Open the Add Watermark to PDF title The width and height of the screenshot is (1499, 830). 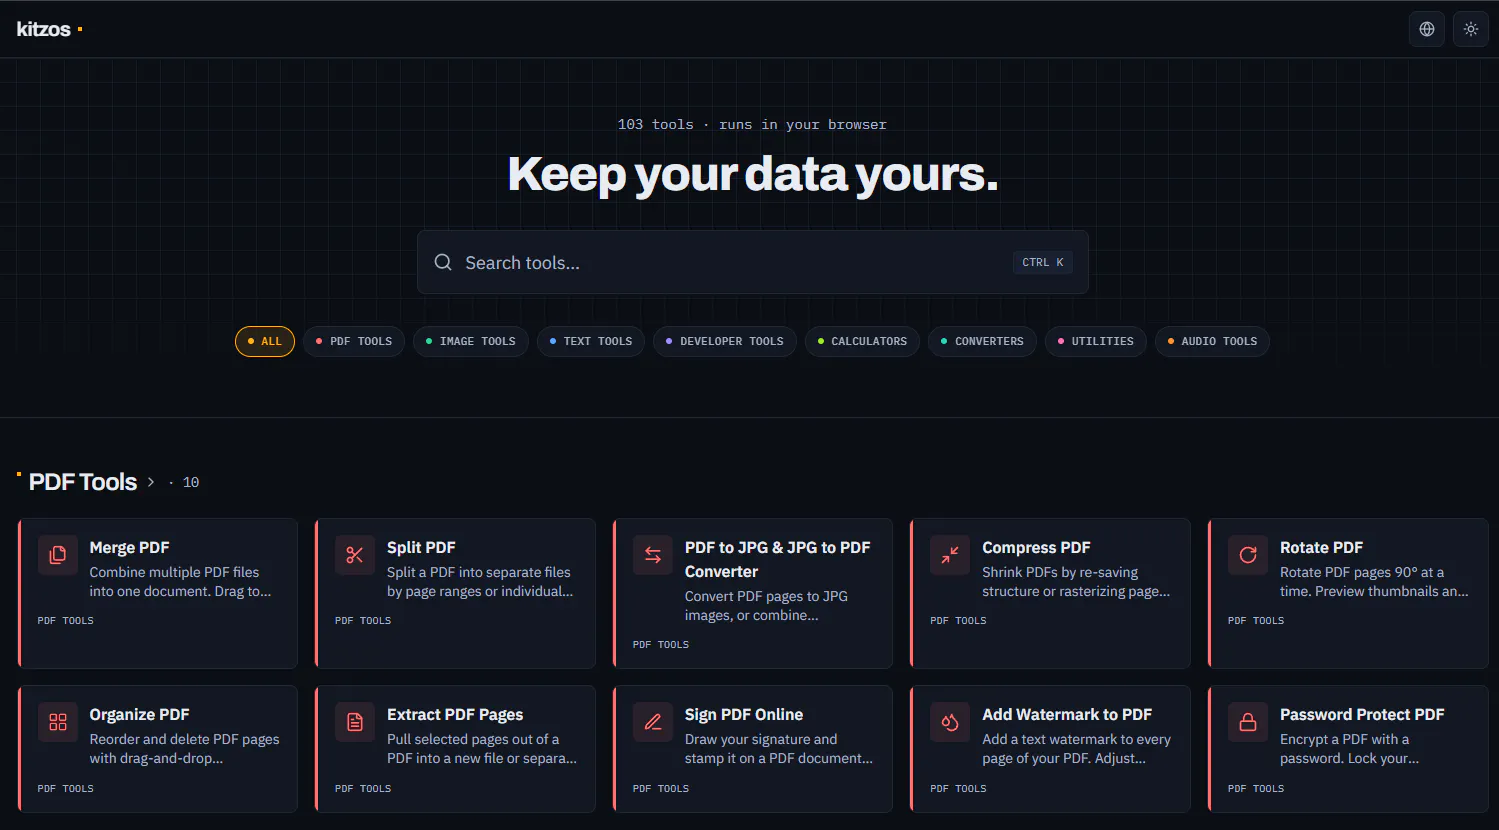click(x=1067, y=715)
